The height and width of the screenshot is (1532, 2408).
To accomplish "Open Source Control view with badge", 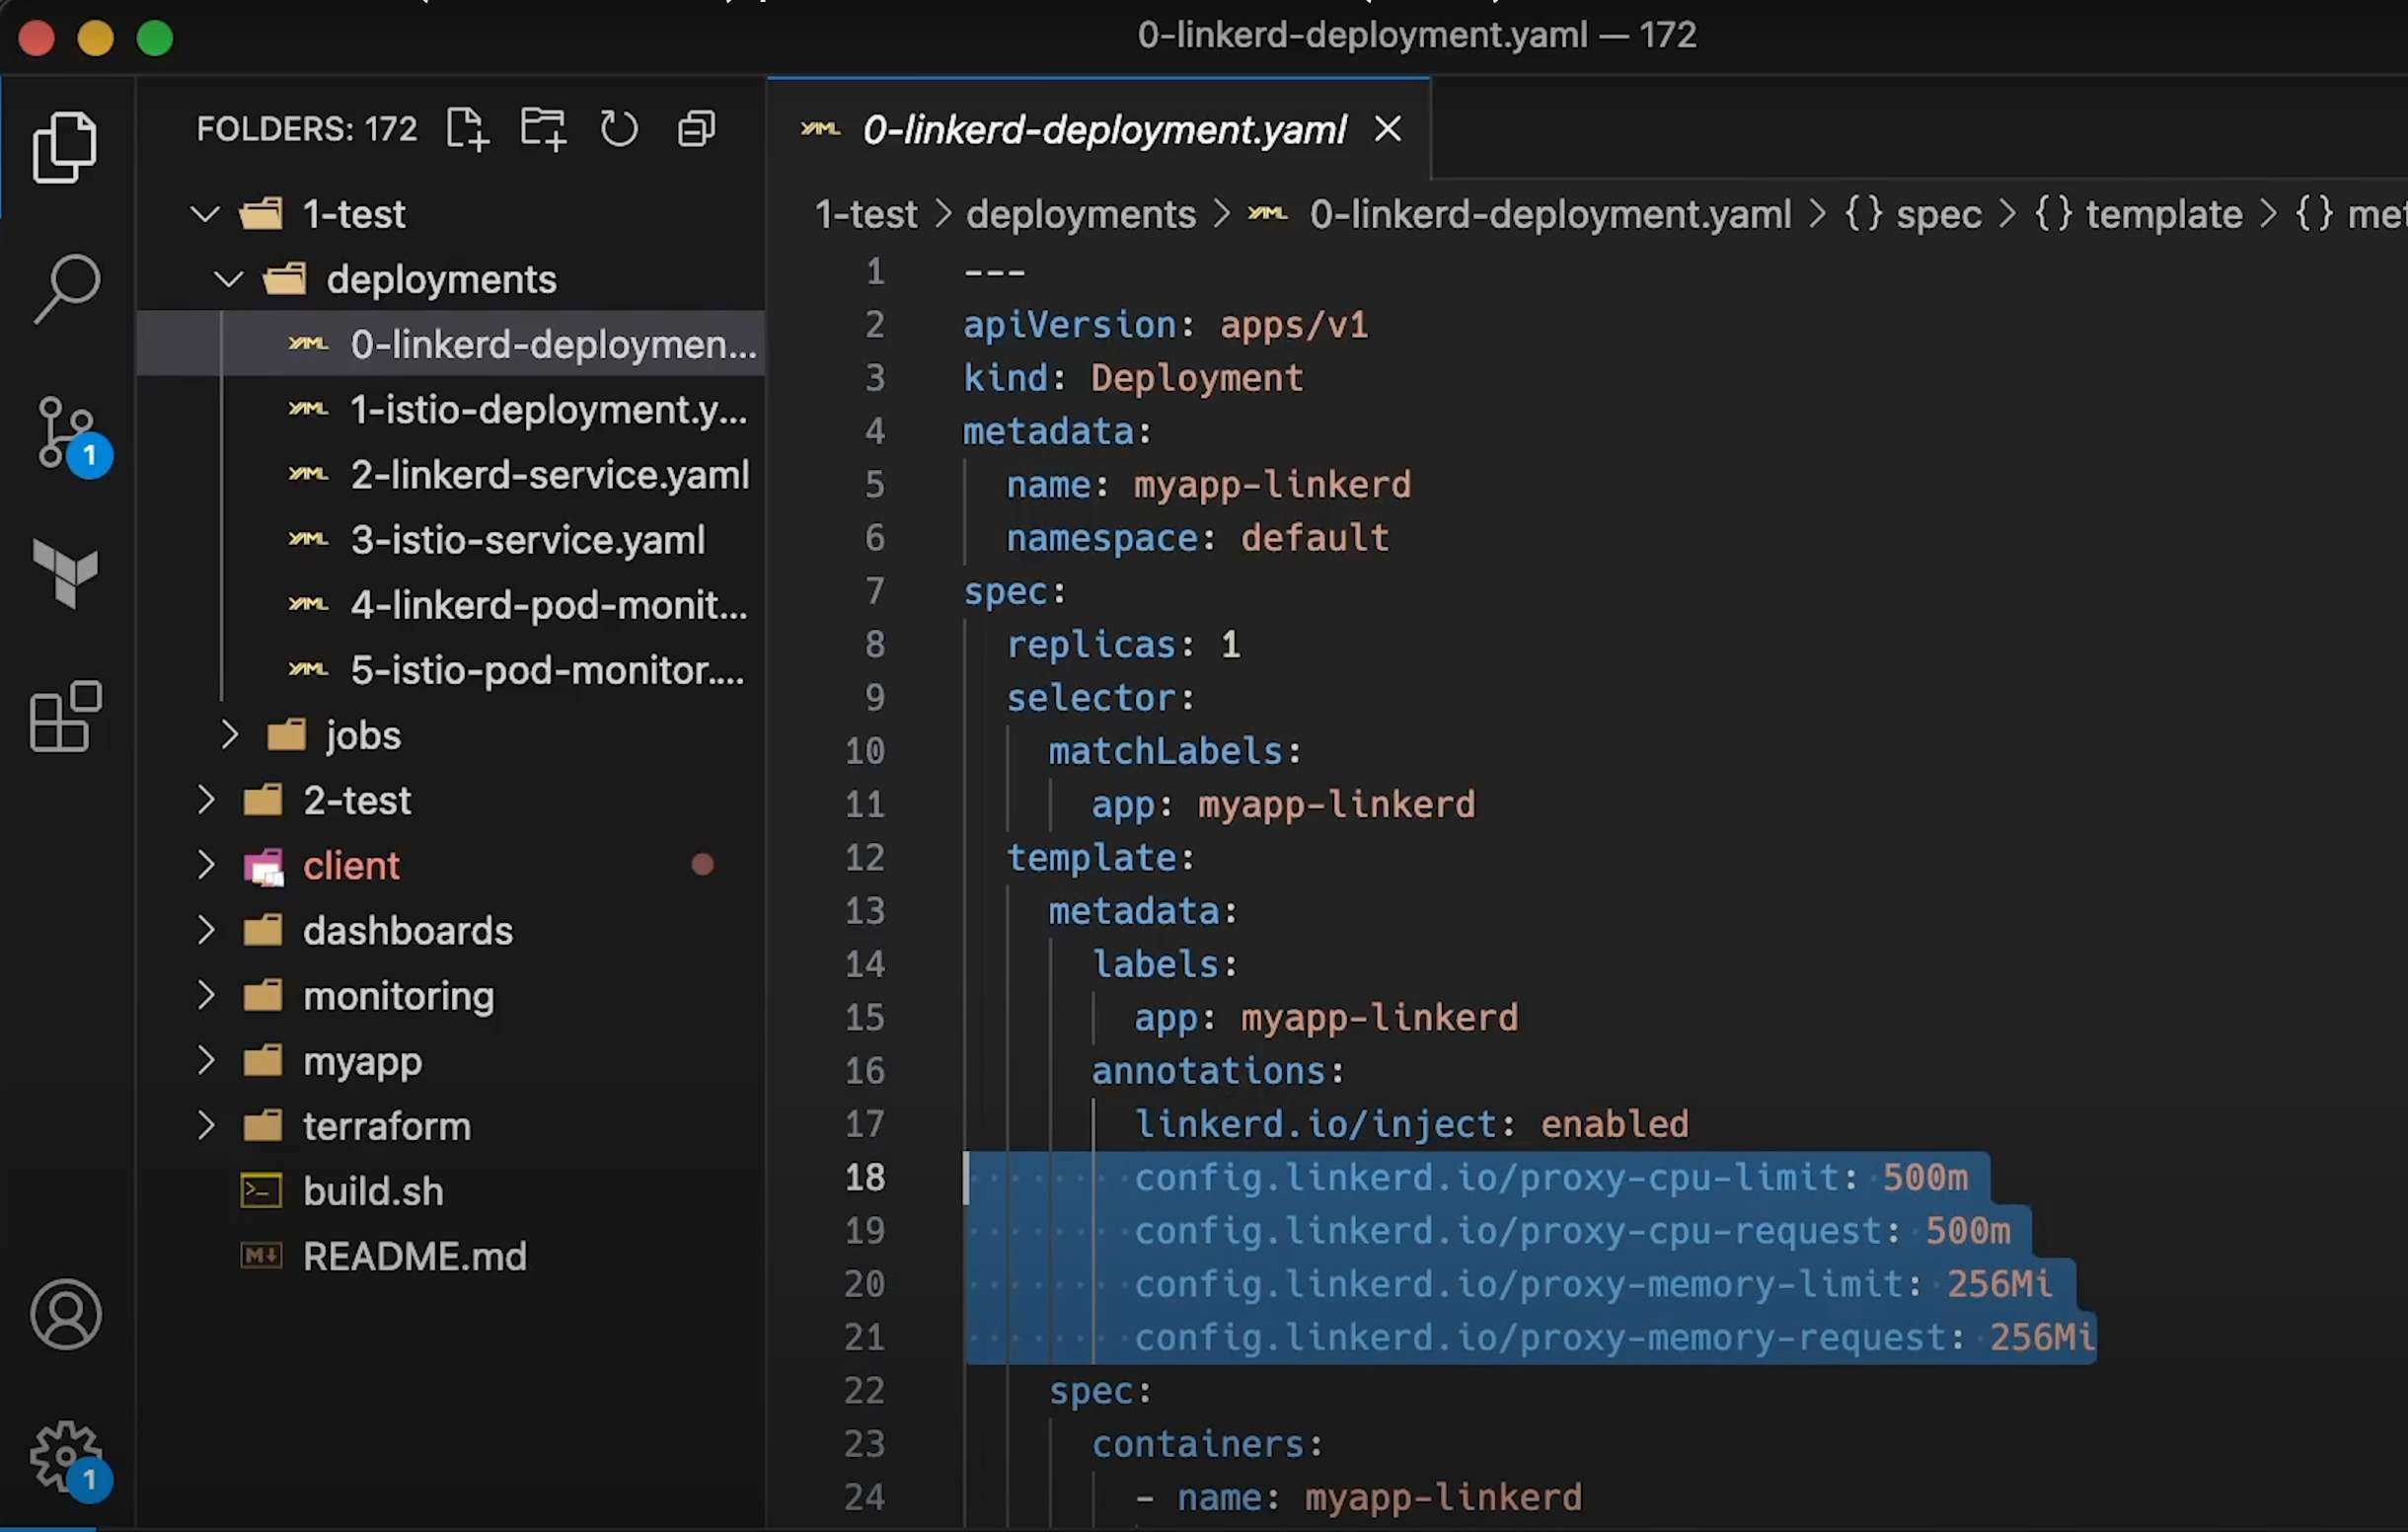I will 66,433.
